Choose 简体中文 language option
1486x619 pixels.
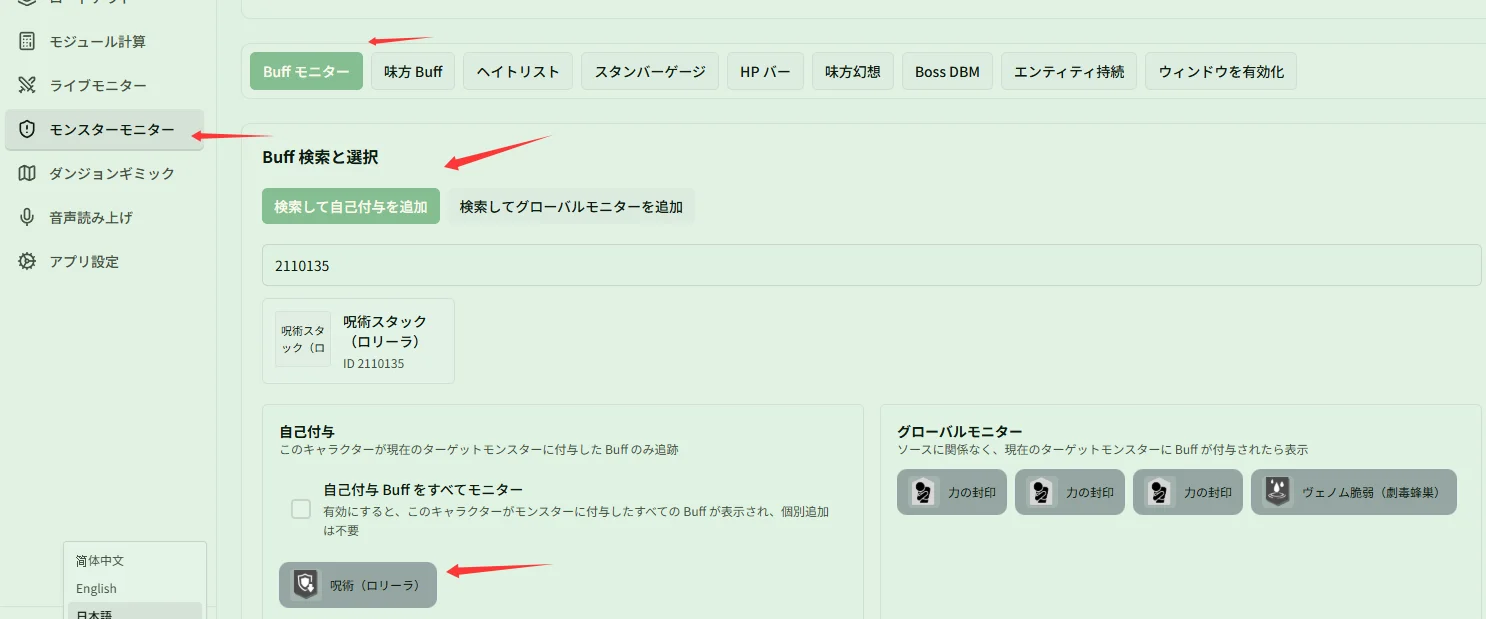tap(134, 561)
